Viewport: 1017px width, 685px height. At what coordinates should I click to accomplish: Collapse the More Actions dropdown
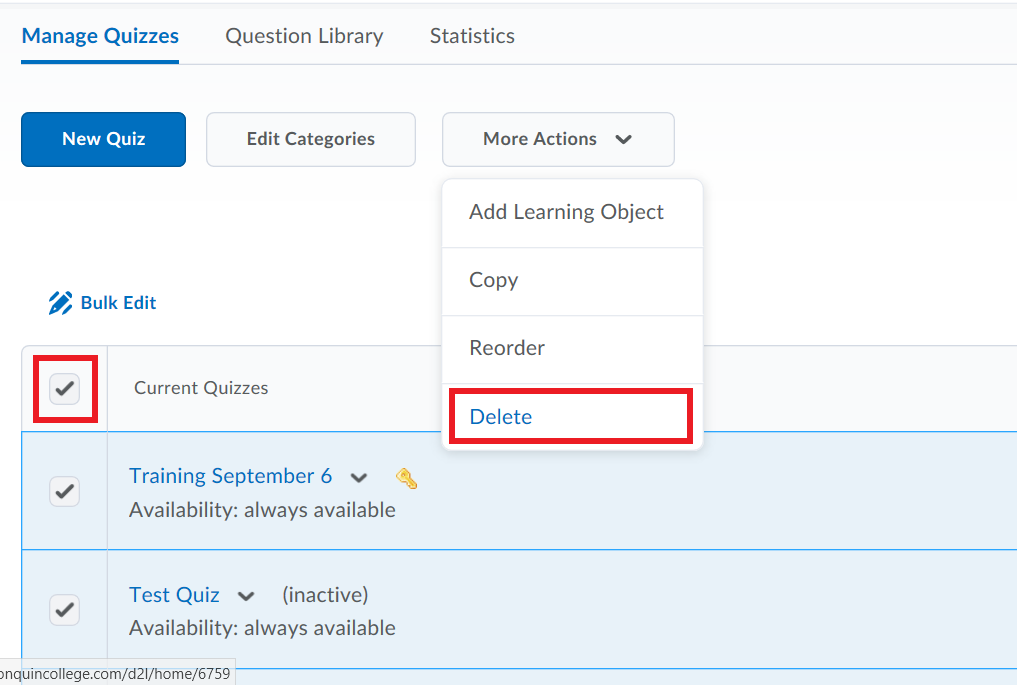point(557,139)
